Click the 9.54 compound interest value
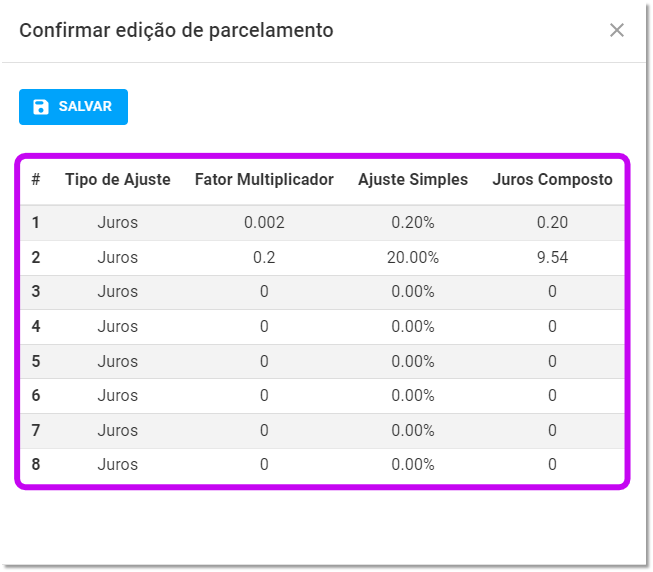653x572 pixels. tap(552, 258)
